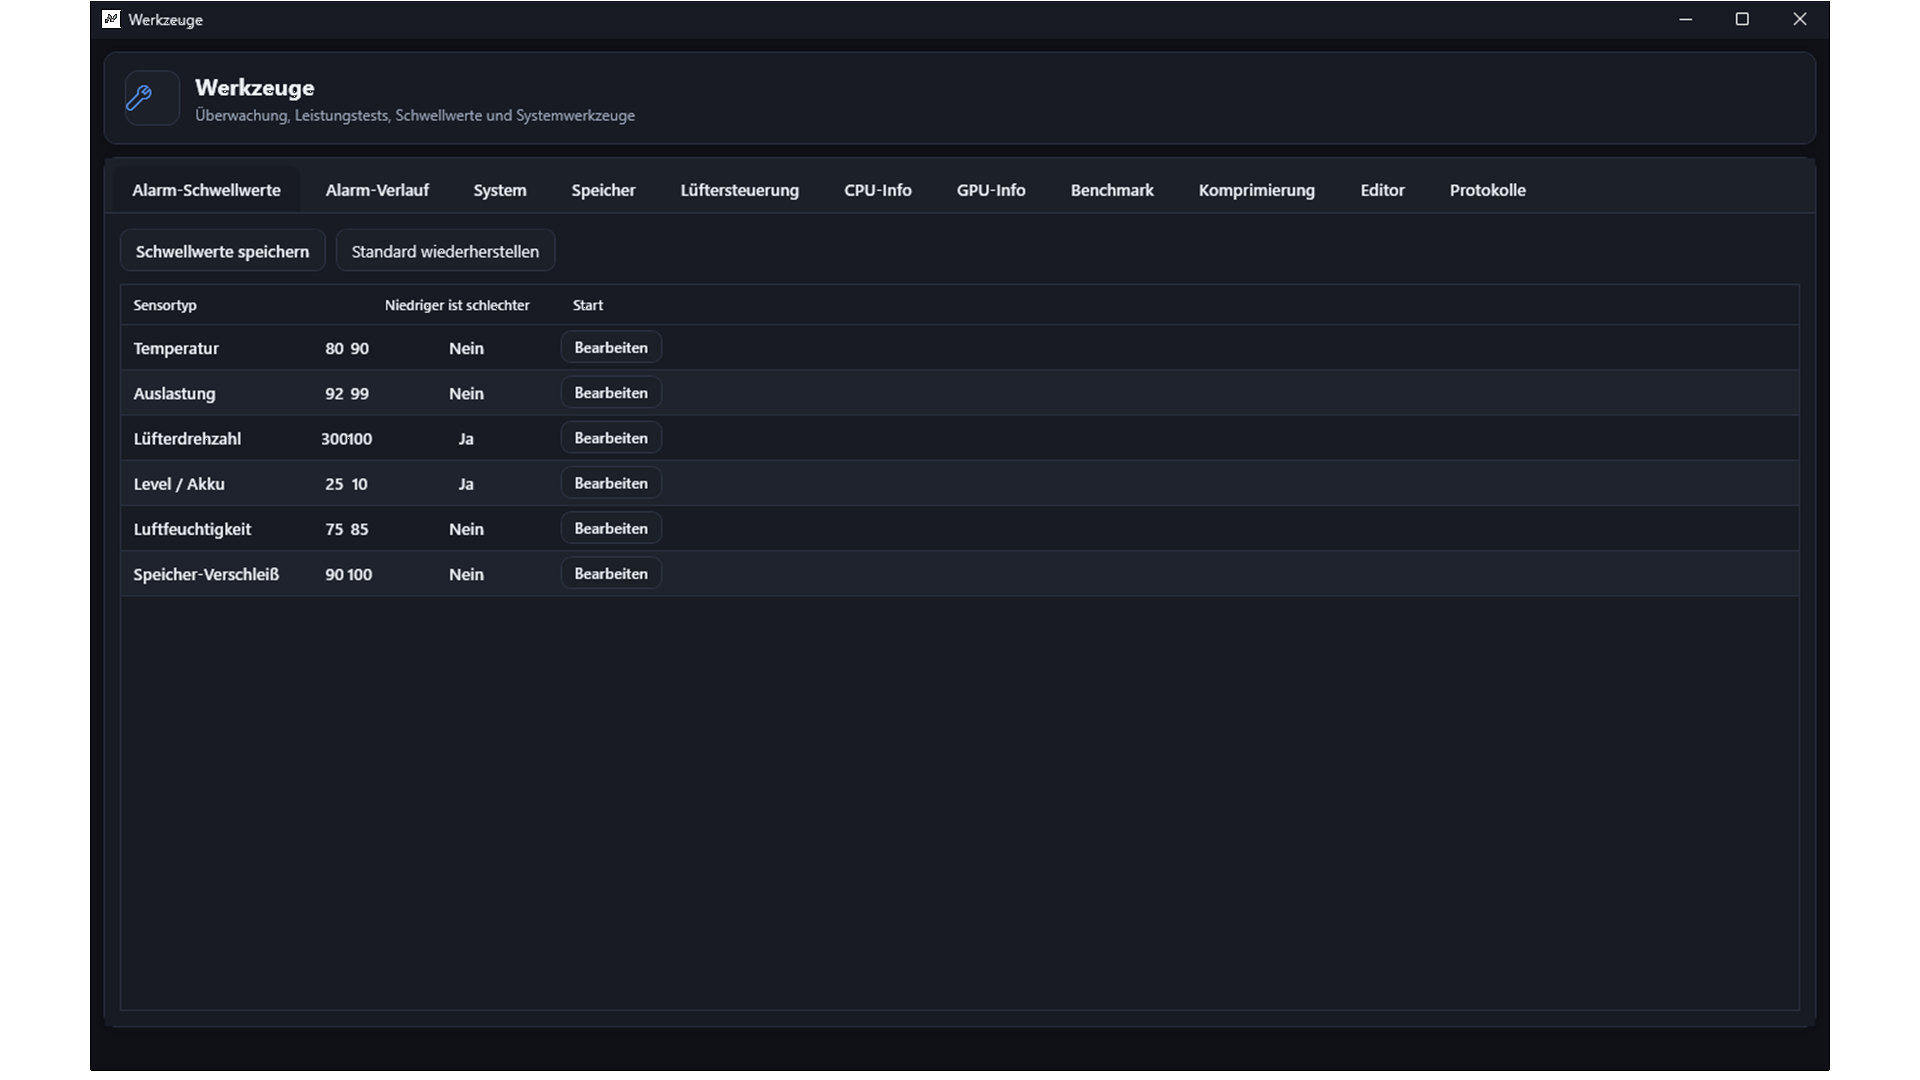Click the 90 100 values for Speicher-Verschleiß
The image size is (1920, 1080).
348,574
